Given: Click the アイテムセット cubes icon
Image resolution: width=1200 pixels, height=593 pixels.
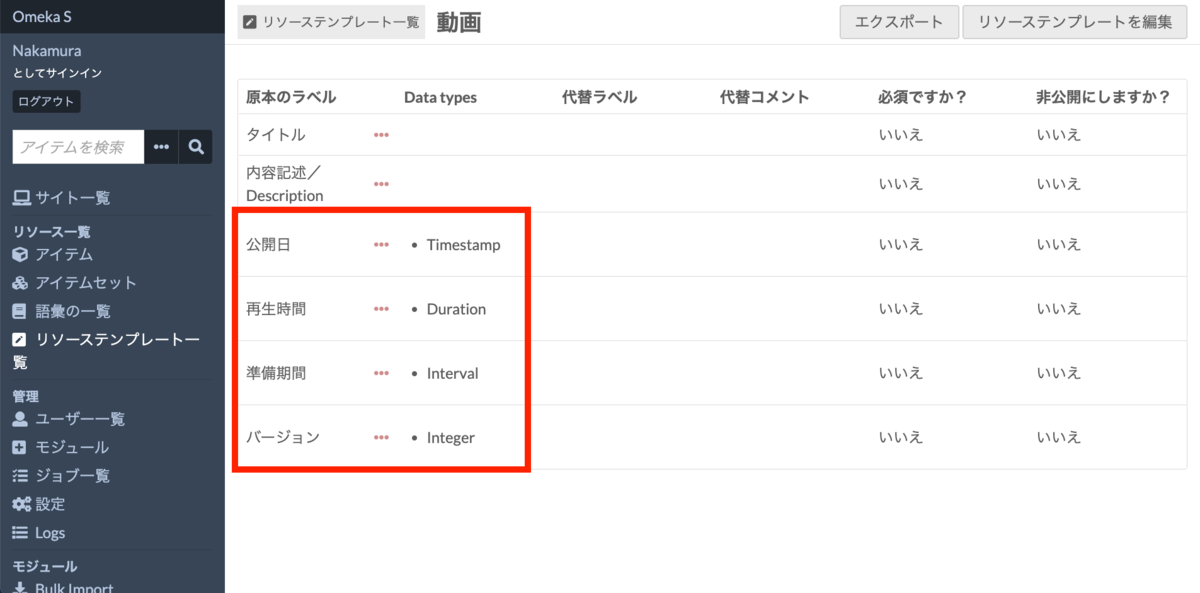Looking at the screenshot, I should coord(20,283).
